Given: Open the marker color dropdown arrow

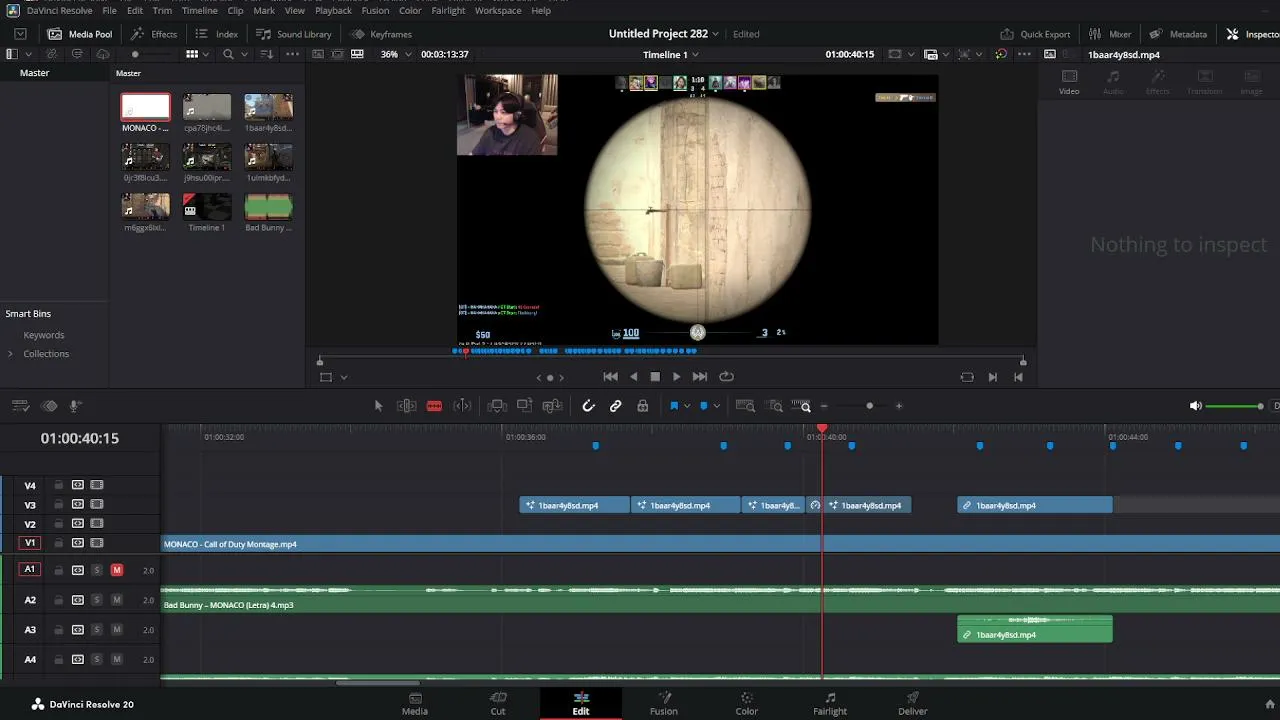Looking at the screenshot, I should (716, 406).
